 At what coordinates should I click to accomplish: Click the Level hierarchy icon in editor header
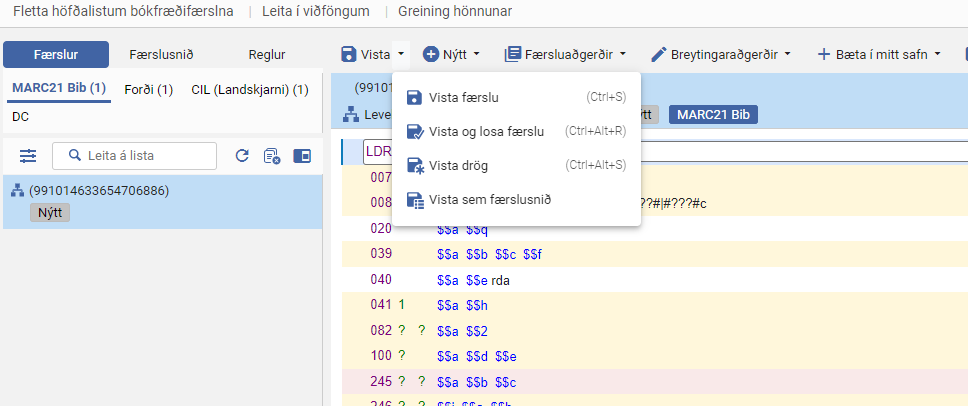351,114
